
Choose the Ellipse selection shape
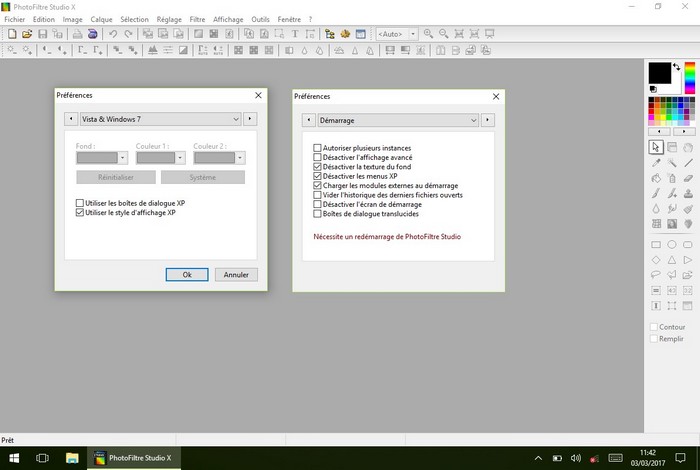click(x=672, y=245)
